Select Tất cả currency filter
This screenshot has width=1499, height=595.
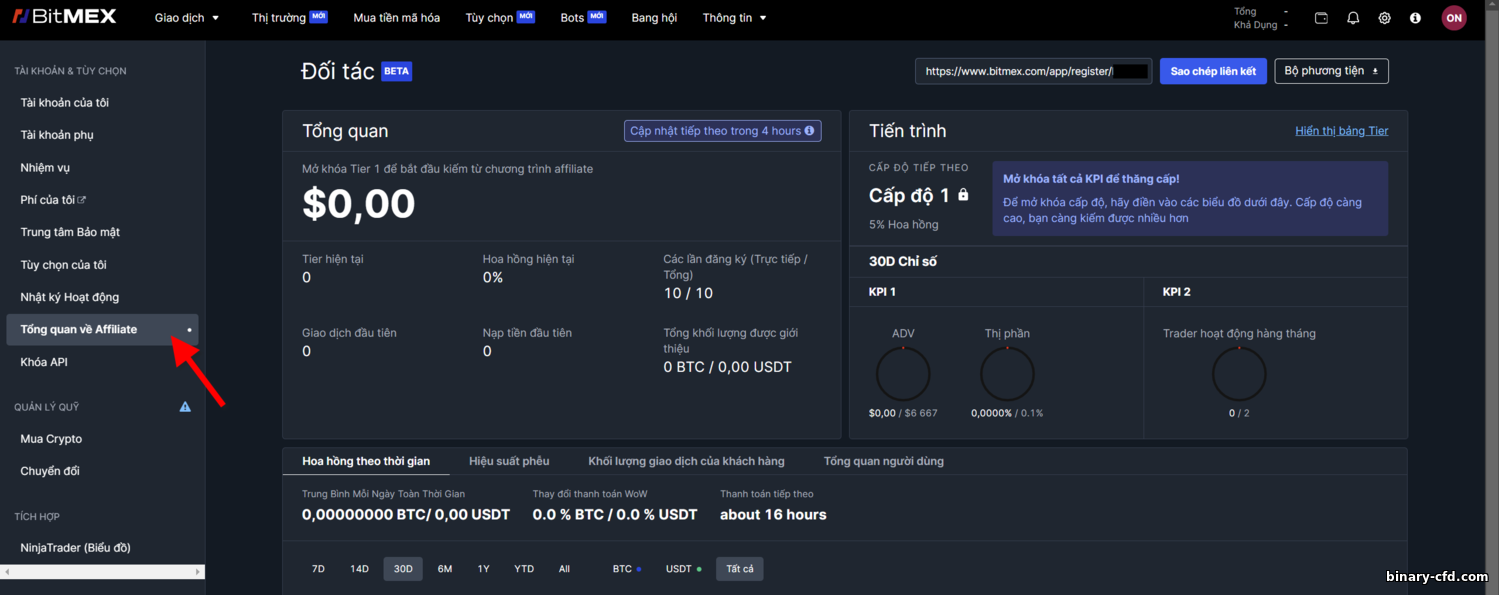coord(740,569)
